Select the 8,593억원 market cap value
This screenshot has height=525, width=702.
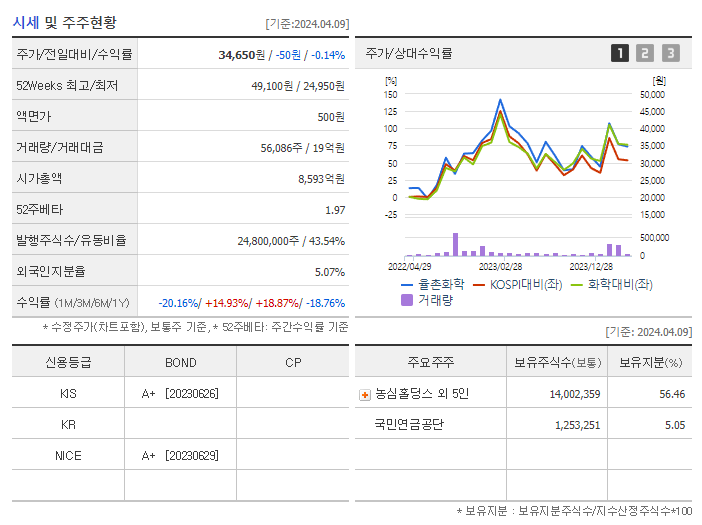[x=321, y=179]
